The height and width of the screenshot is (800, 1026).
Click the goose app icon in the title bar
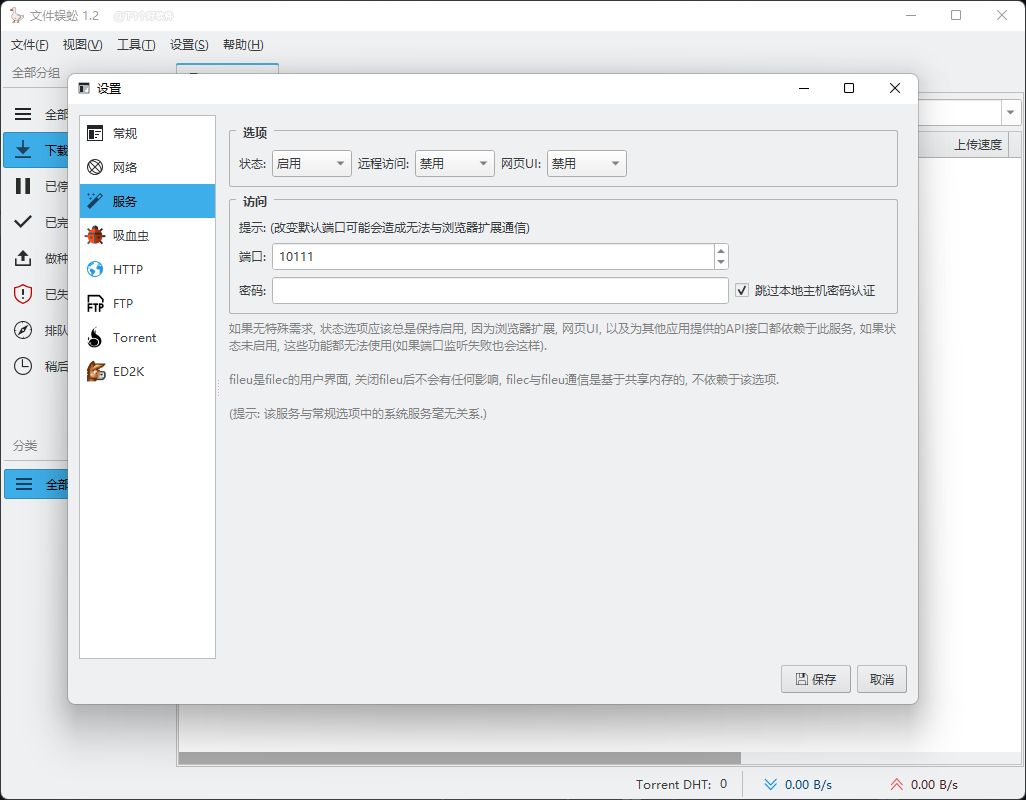[16, 15]
